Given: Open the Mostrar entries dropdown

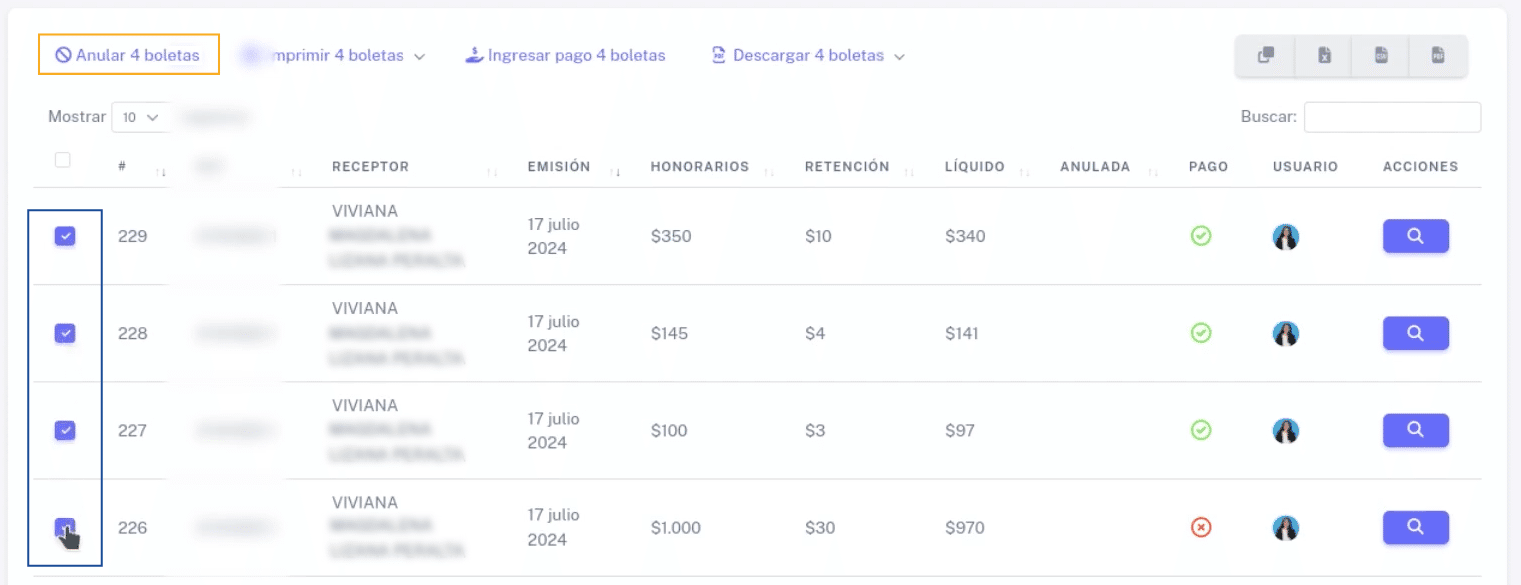Looking at the screenshot, I should pyautogui.click(x=140, y=117).
